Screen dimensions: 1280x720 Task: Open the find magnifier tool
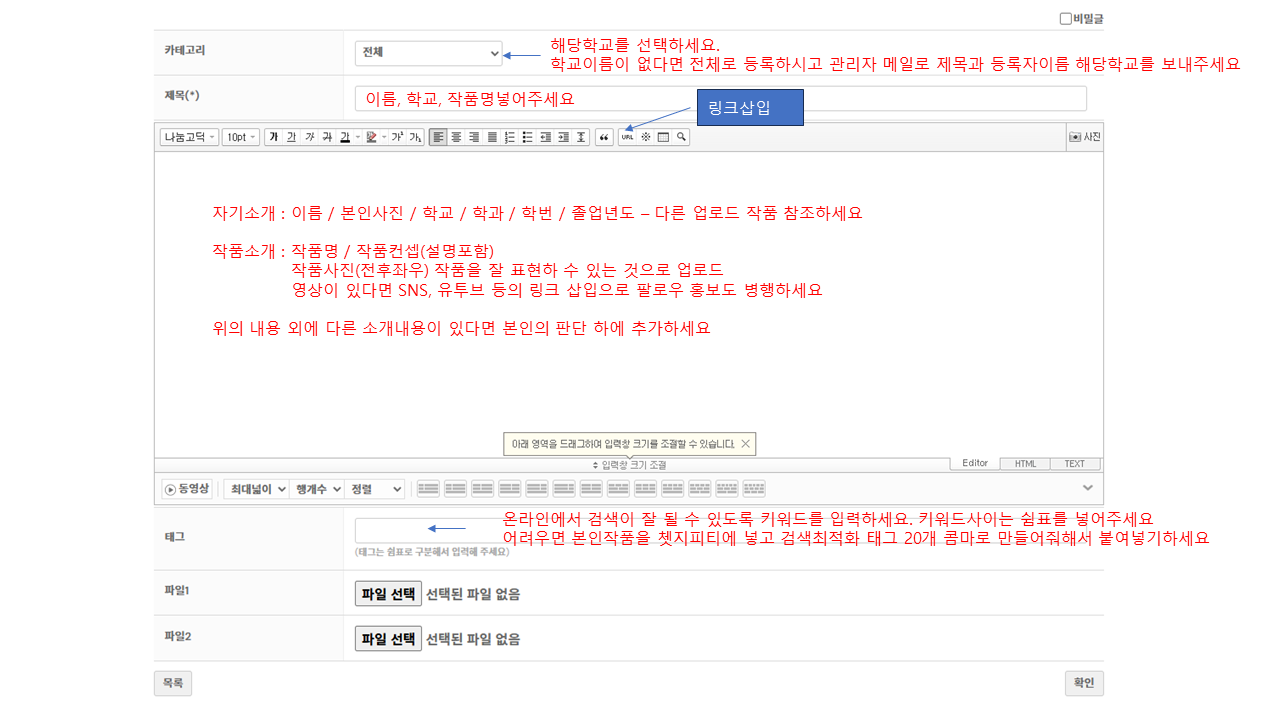coord(681,137)
